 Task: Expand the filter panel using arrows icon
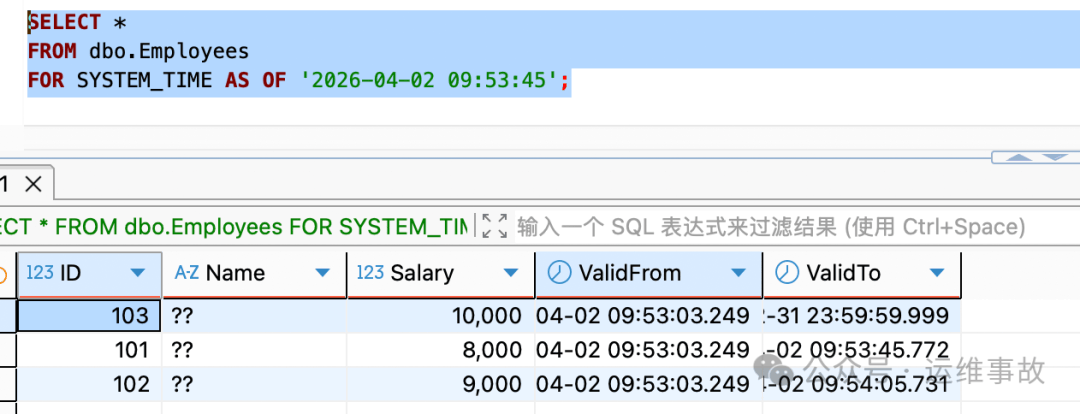pyautogui.click(x=494, y=227)
